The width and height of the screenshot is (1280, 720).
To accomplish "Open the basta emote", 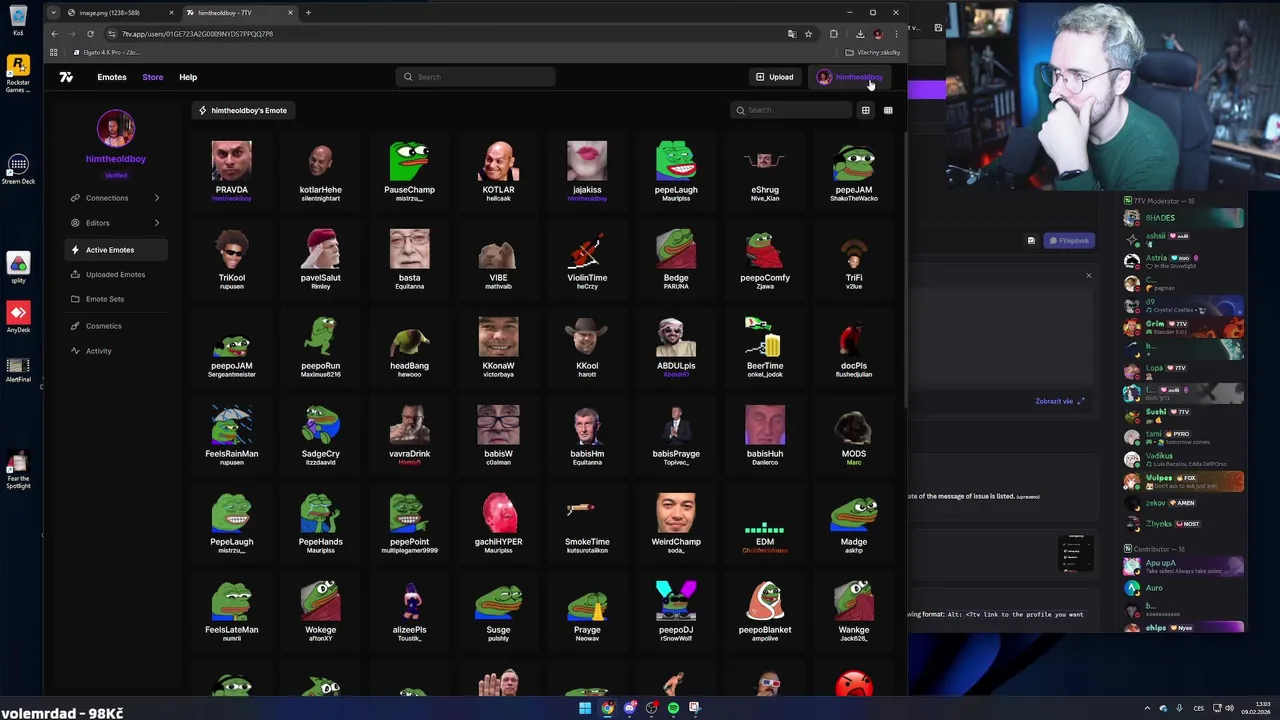I will tap(409, 259).
